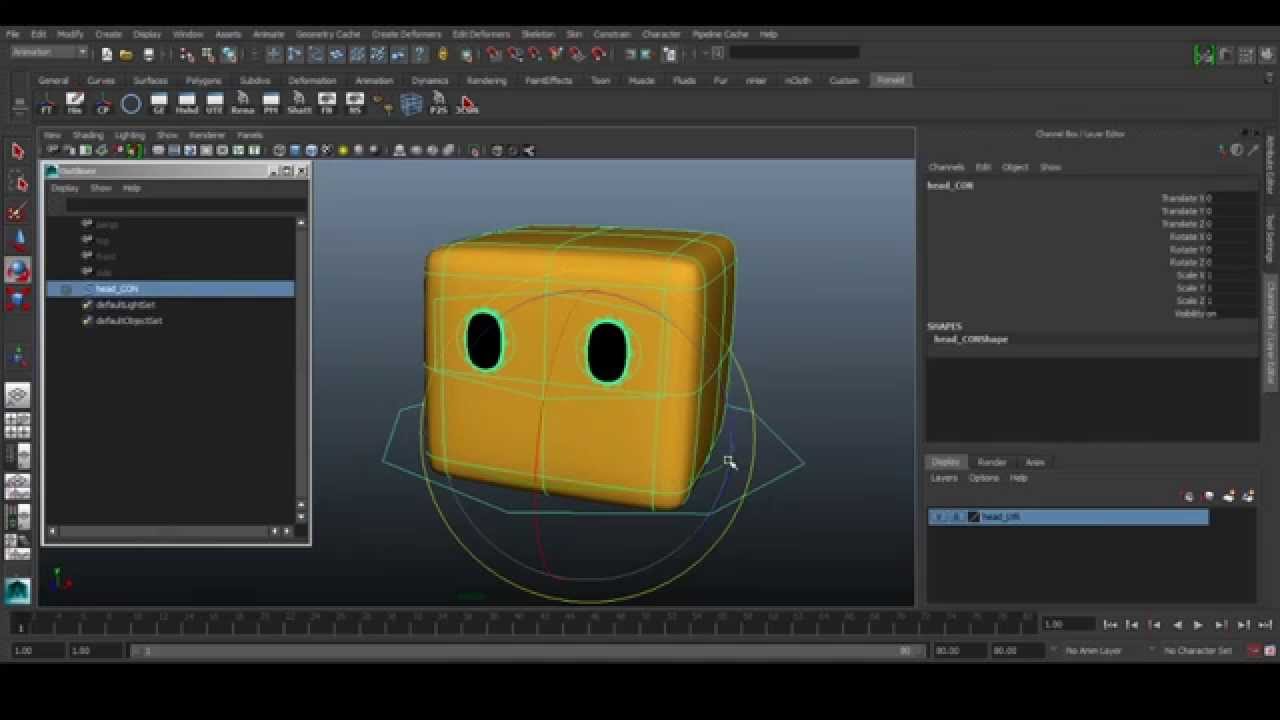This screenshot has width=1280, height=720.
Task: Open the viewport Shading menu
Action: coord(88,135)
